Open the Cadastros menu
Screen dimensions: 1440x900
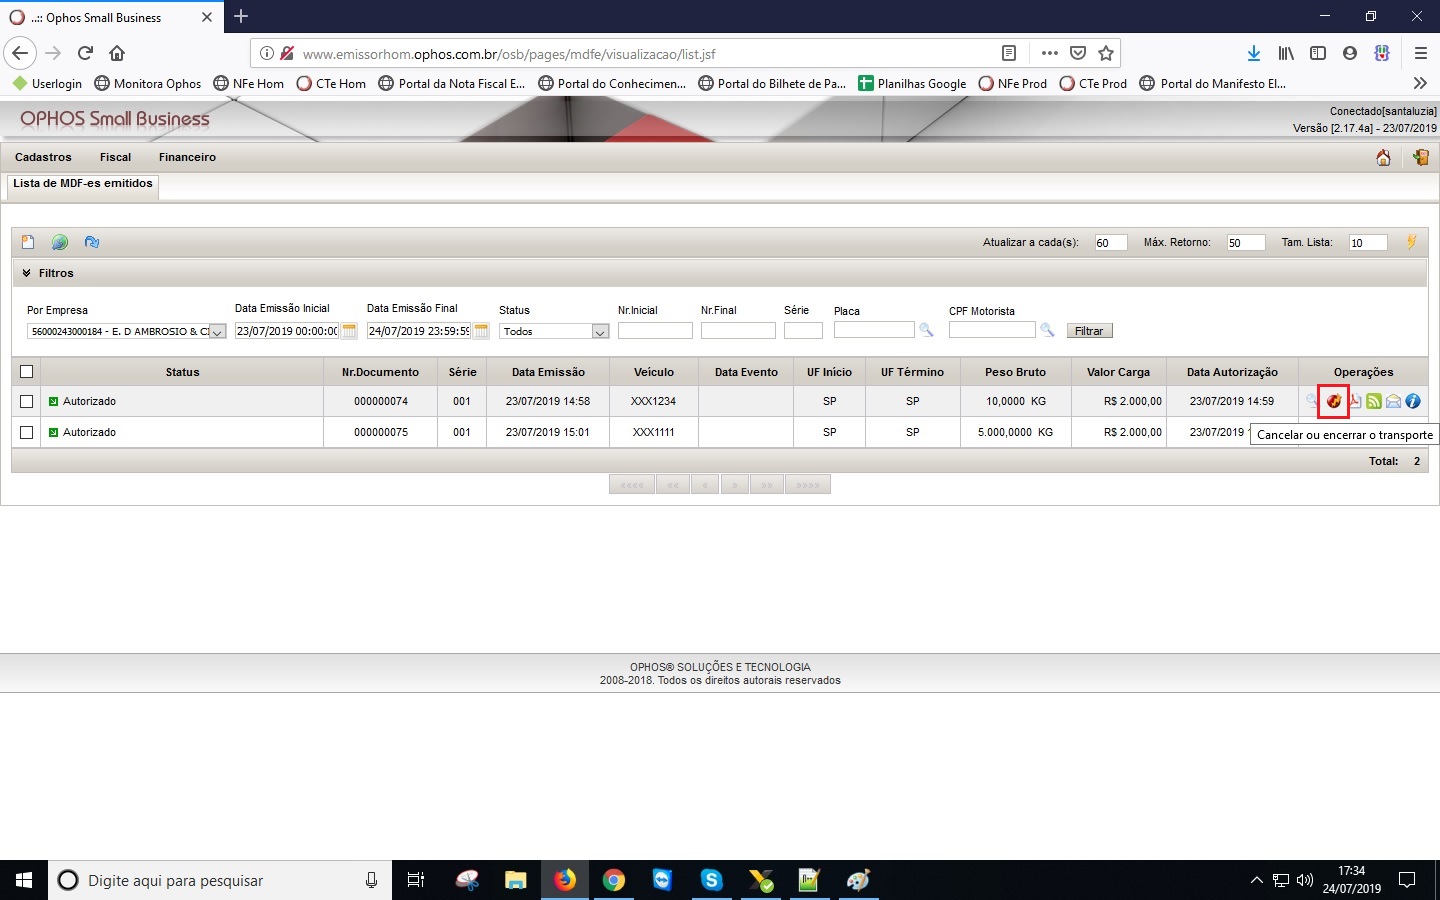[43, 157]
